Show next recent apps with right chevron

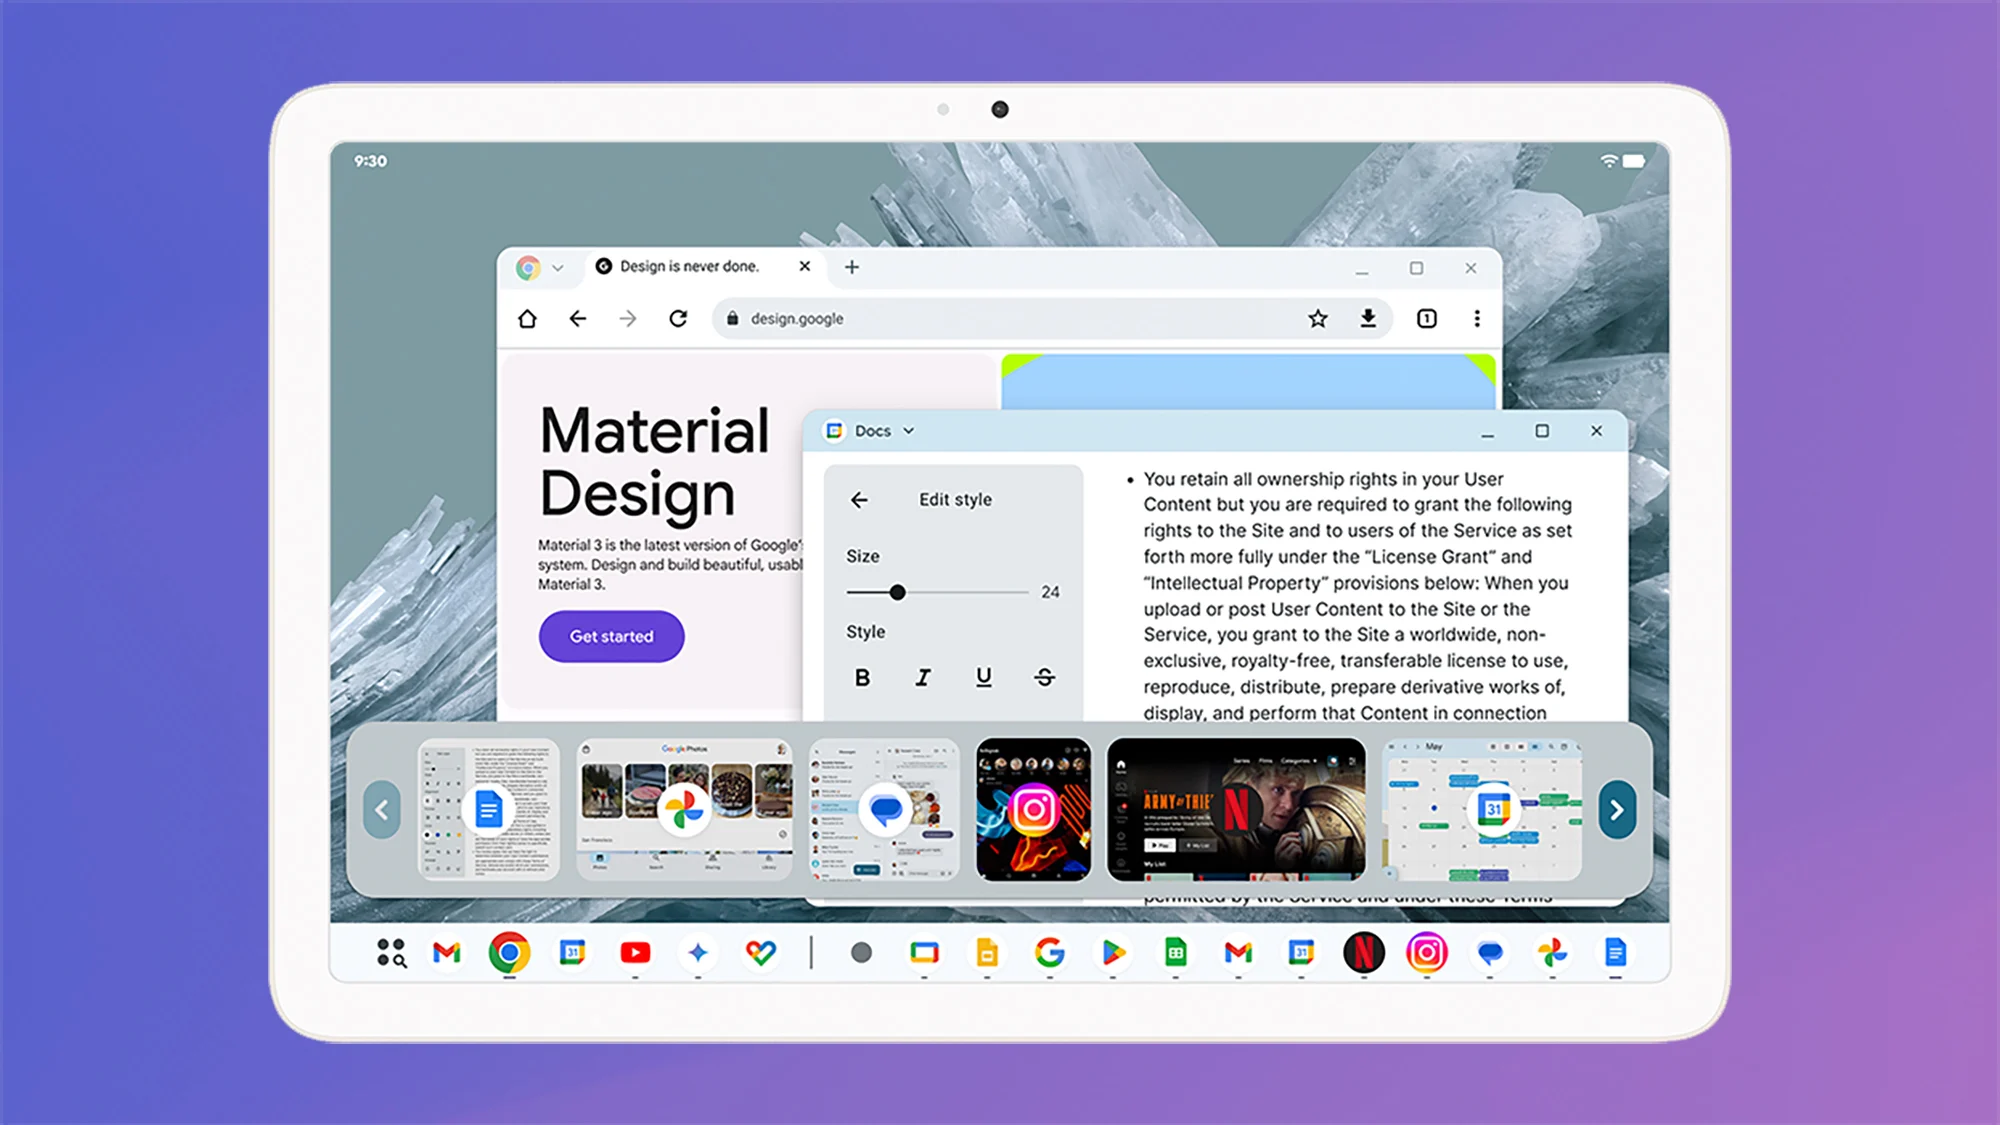pos(1616,810)
